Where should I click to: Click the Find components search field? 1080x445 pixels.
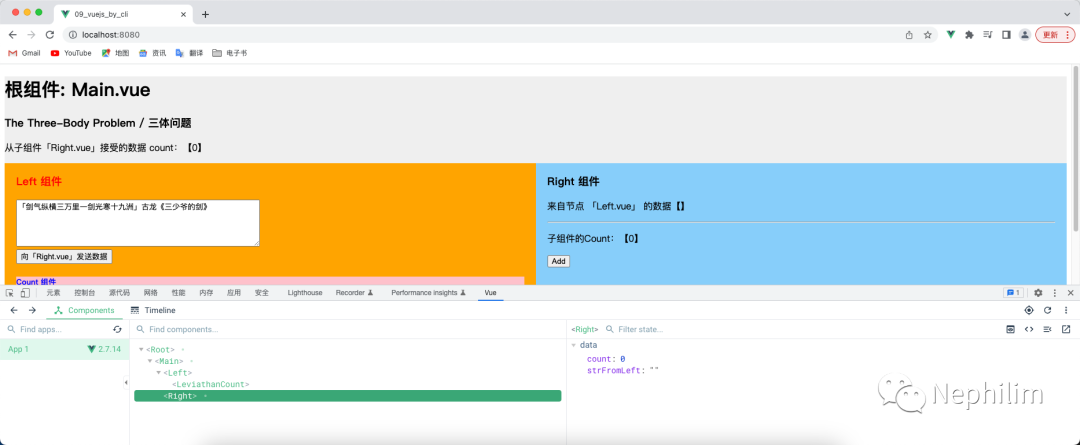tap(340, 329)
